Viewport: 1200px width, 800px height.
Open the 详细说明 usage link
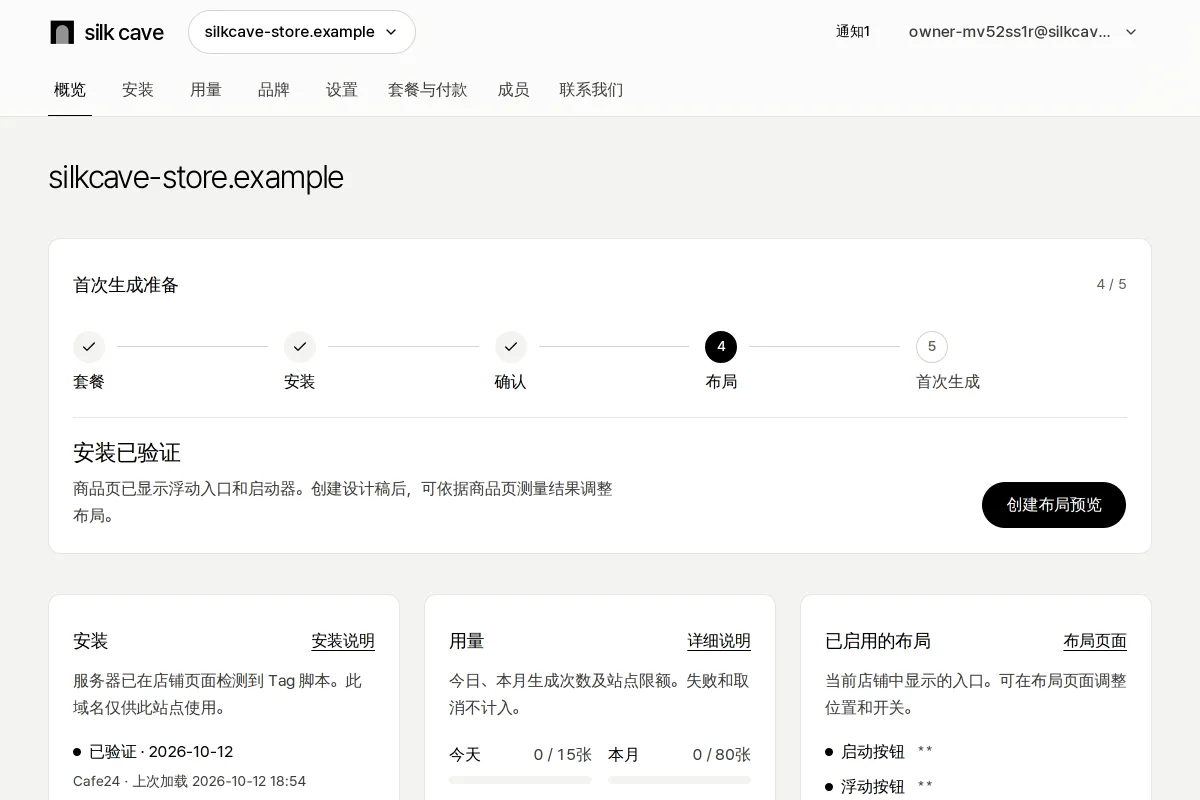click(x=719, y=641)
